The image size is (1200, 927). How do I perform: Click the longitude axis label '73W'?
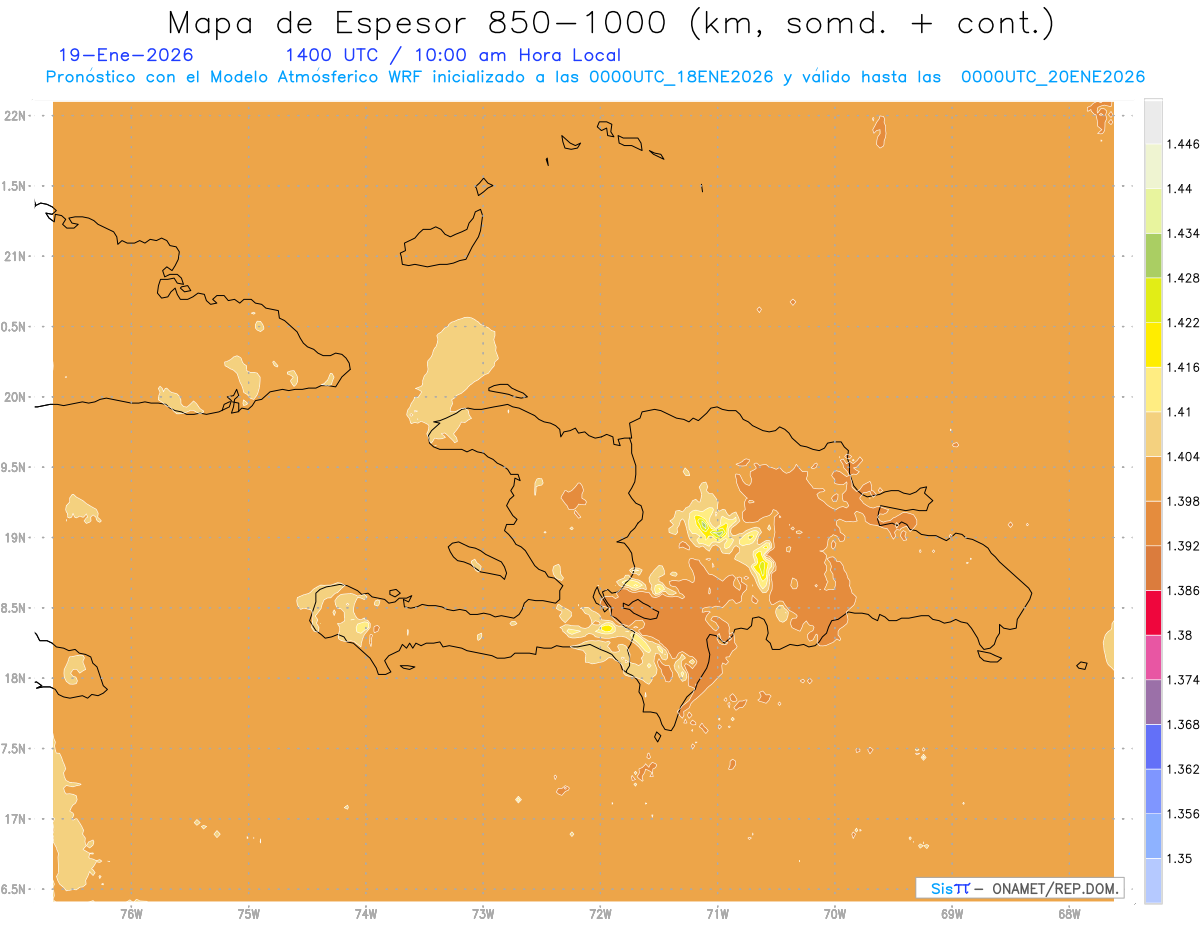[x=483, y=914]
